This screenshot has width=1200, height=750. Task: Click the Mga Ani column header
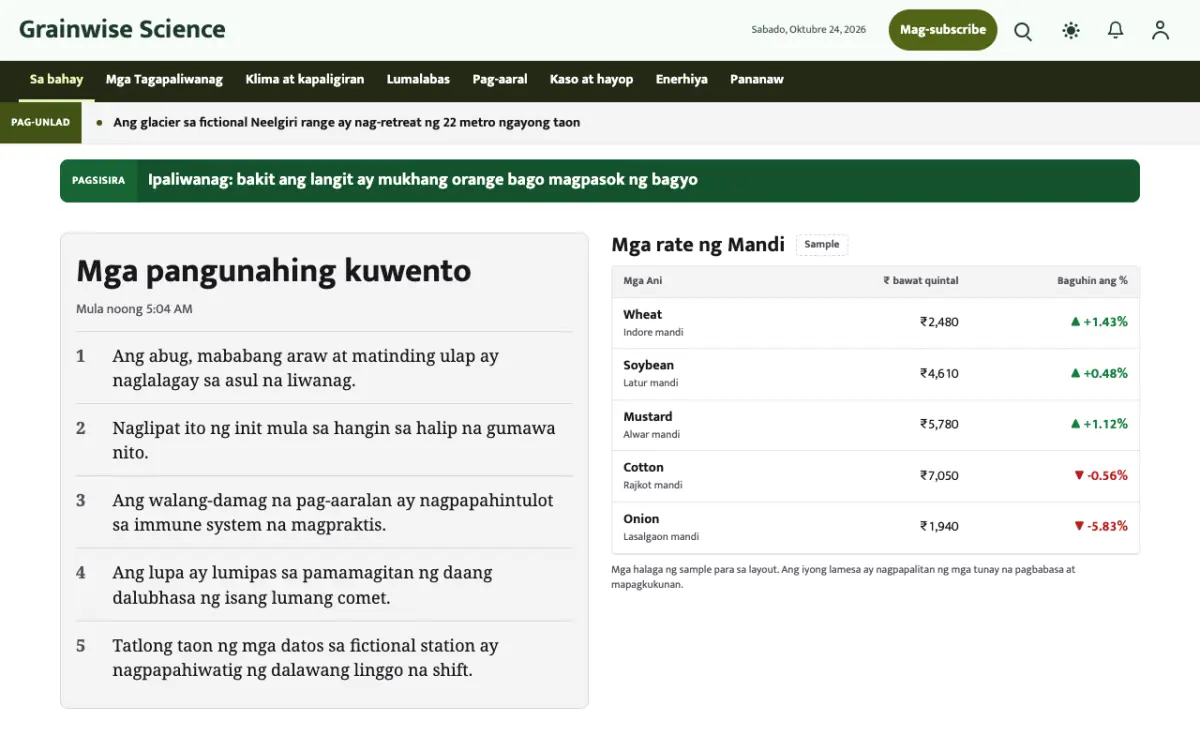pyautogui.click(x=643, y=281)
